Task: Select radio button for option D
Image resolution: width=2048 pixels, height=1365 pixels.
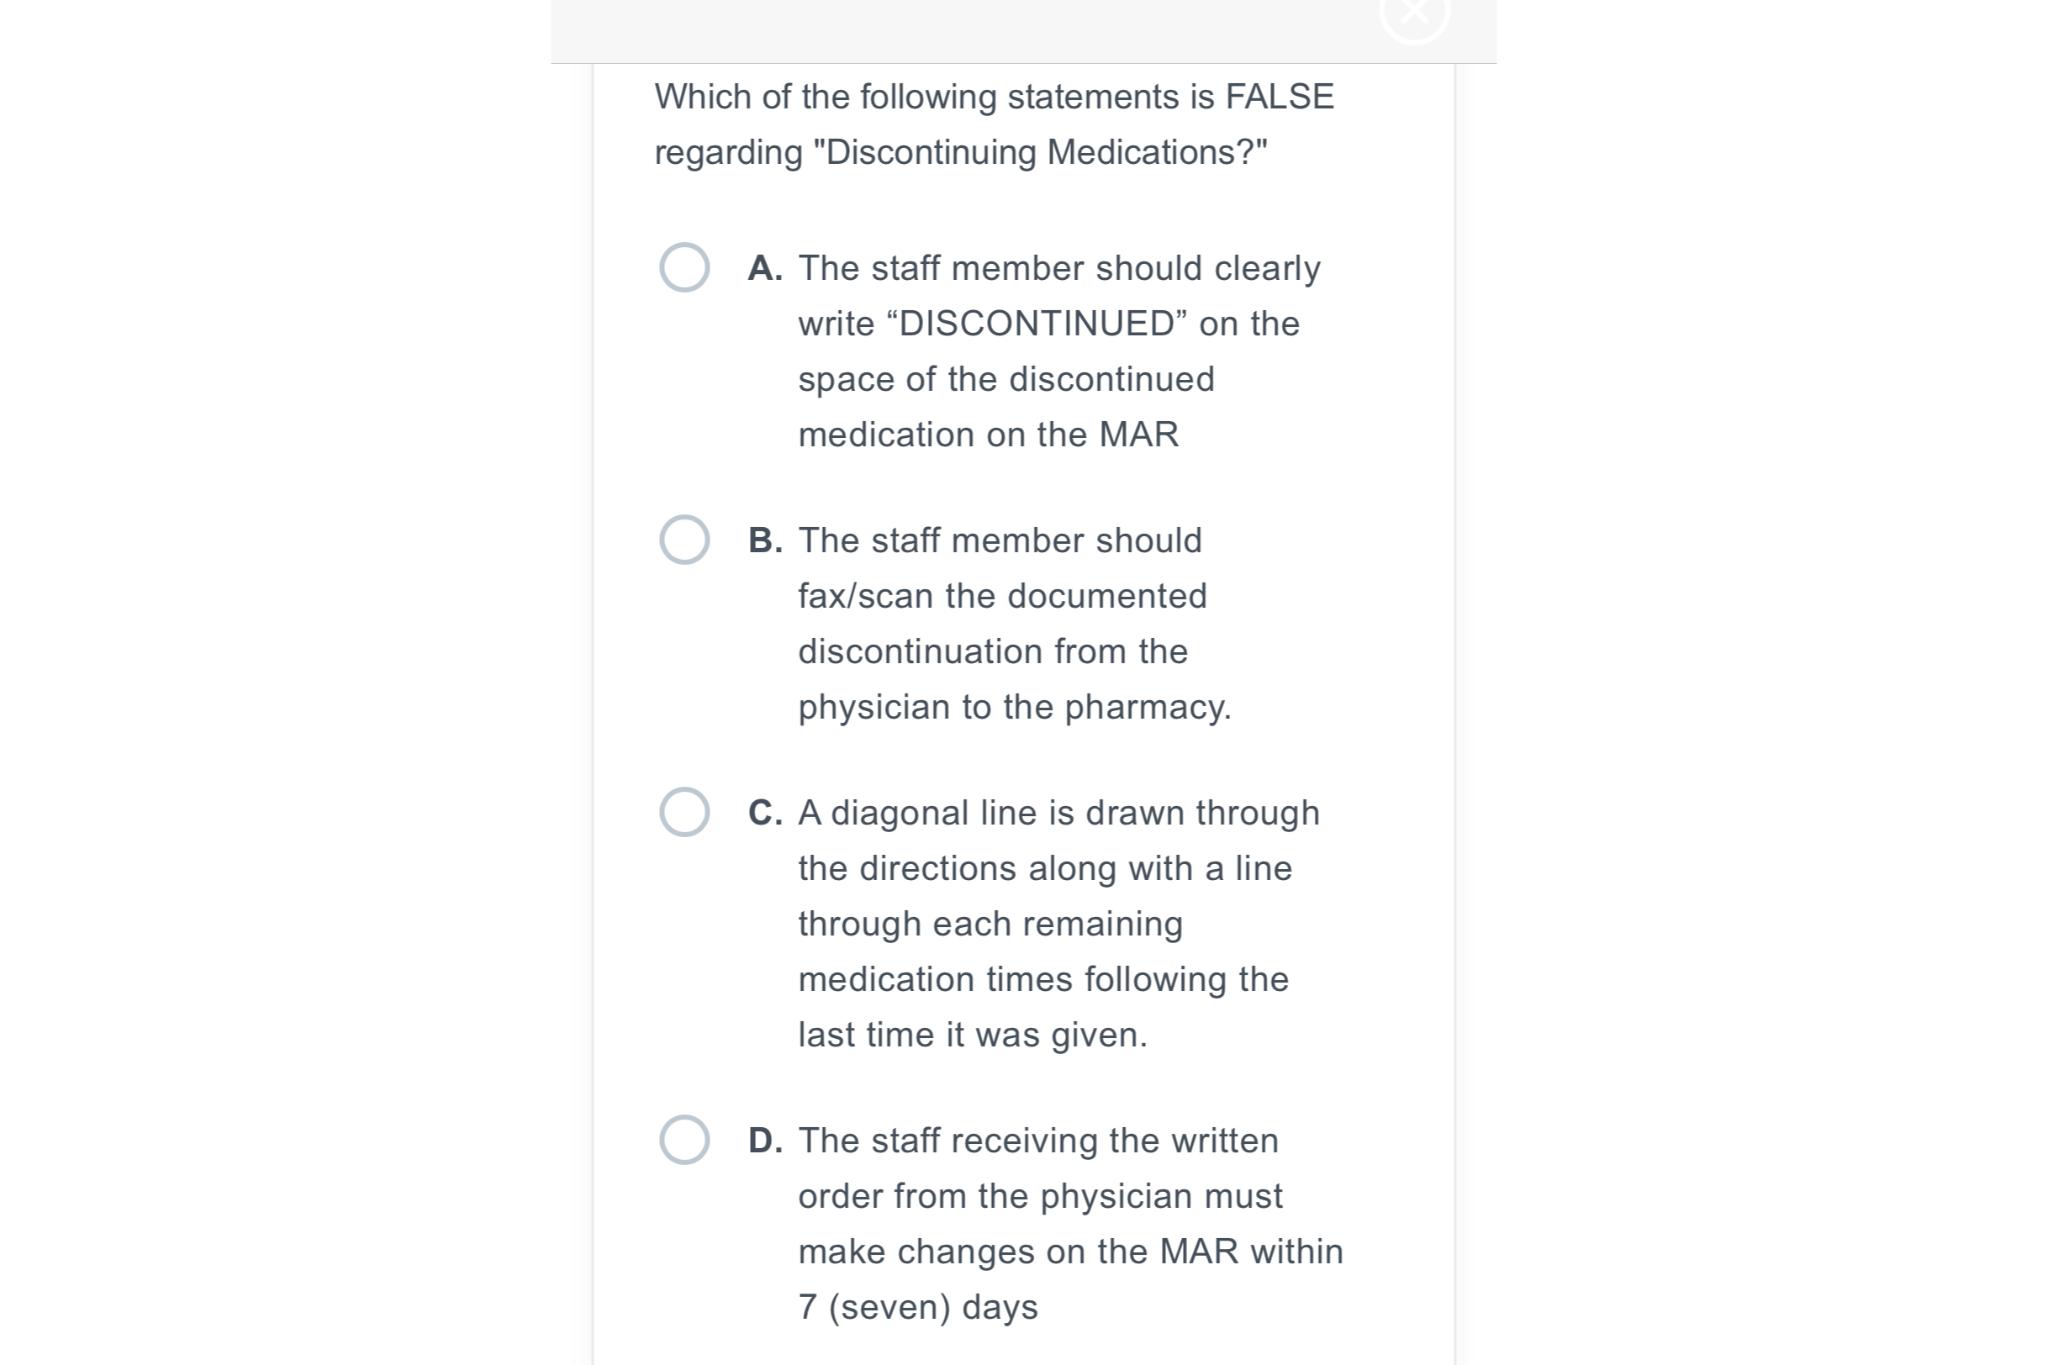Action: pos(684,1139)
